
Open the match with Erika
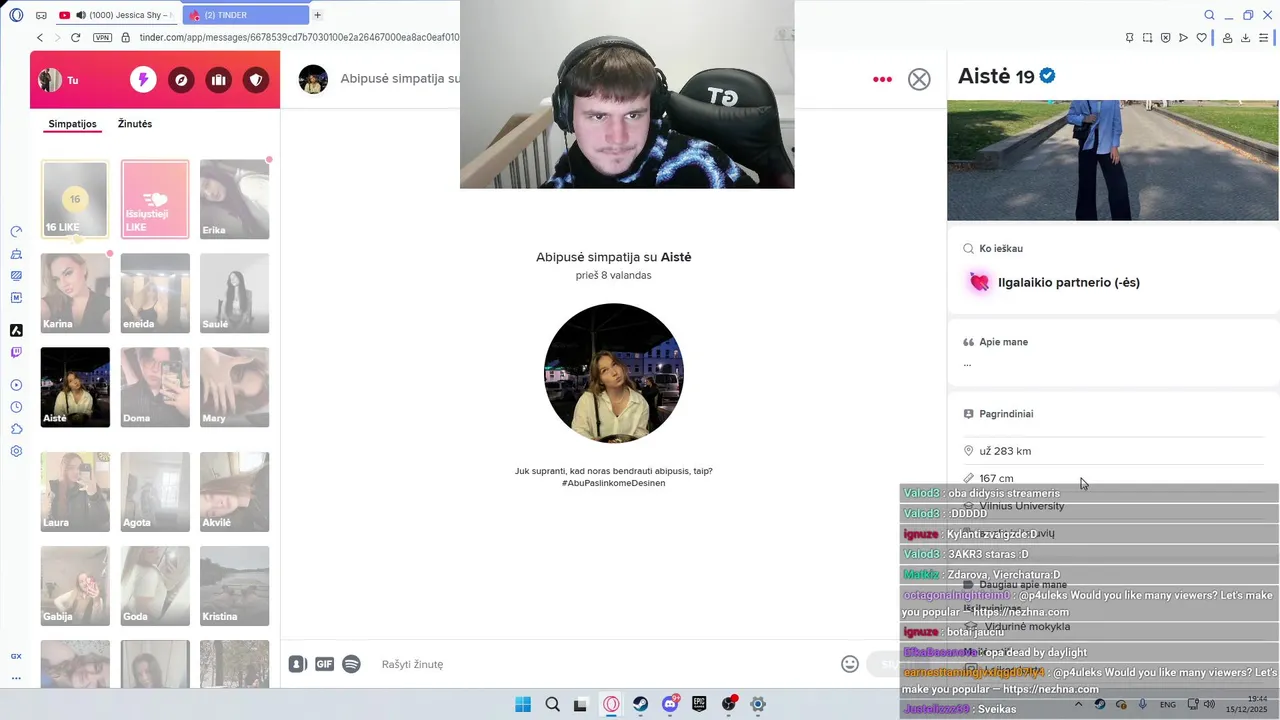pyautogui.click(x=234, y=199)
